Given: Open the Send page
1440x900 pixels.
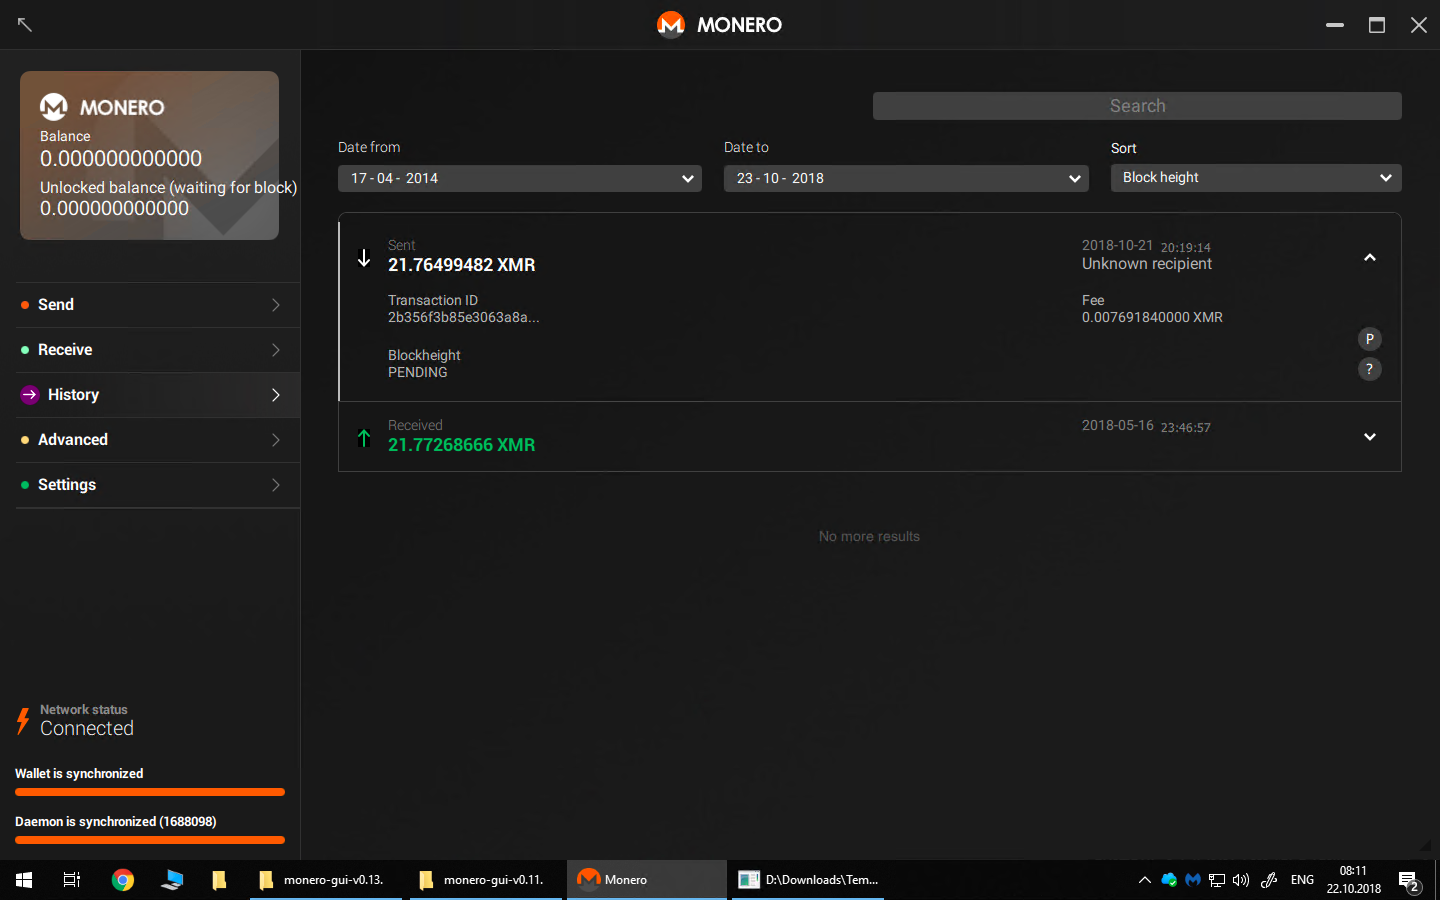Looking at the screenshot, I should tap(158, 305).
